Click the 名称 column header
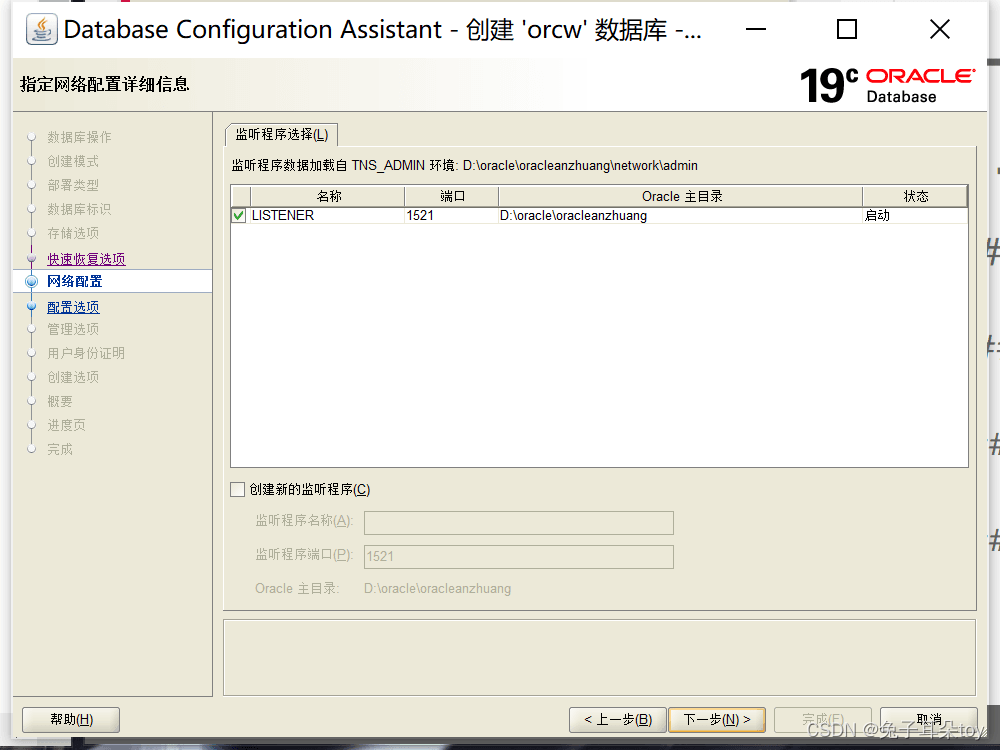Image resolution: width=1000 pixels, height=750 pixels. tap(328, 196)
